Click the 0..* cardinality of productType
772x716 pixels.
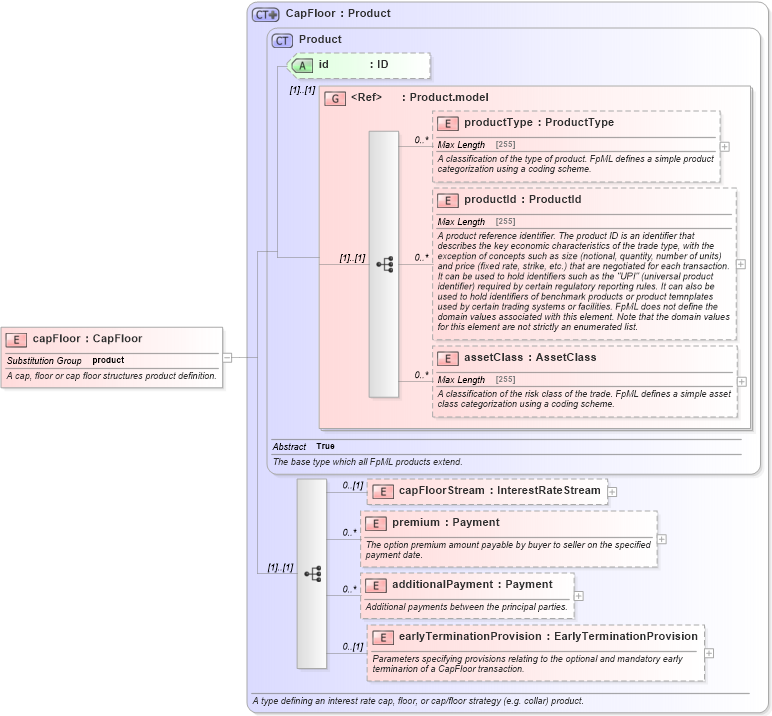point(421,140)
